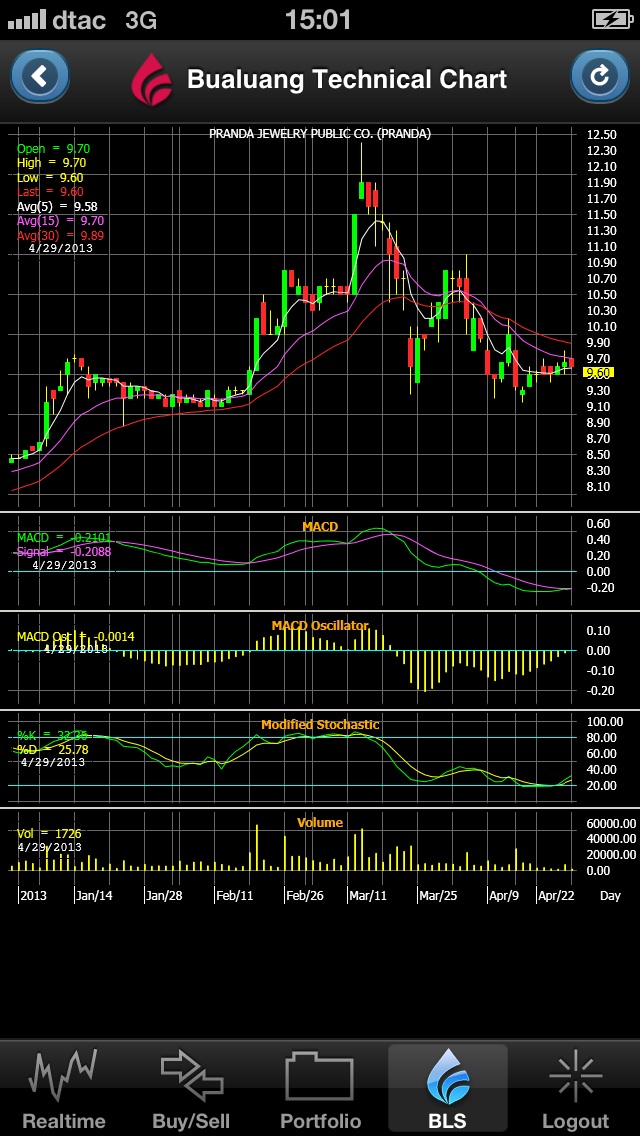Tap the Apr/22 date axis label

click(556, 895)
